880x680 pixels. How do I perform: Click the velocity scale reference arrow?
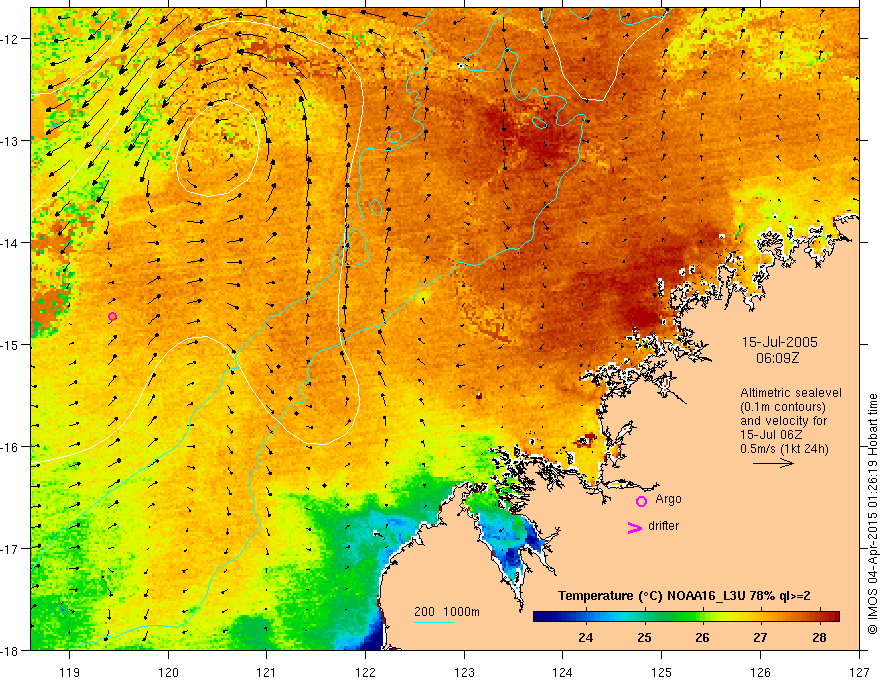pos(773,463)
